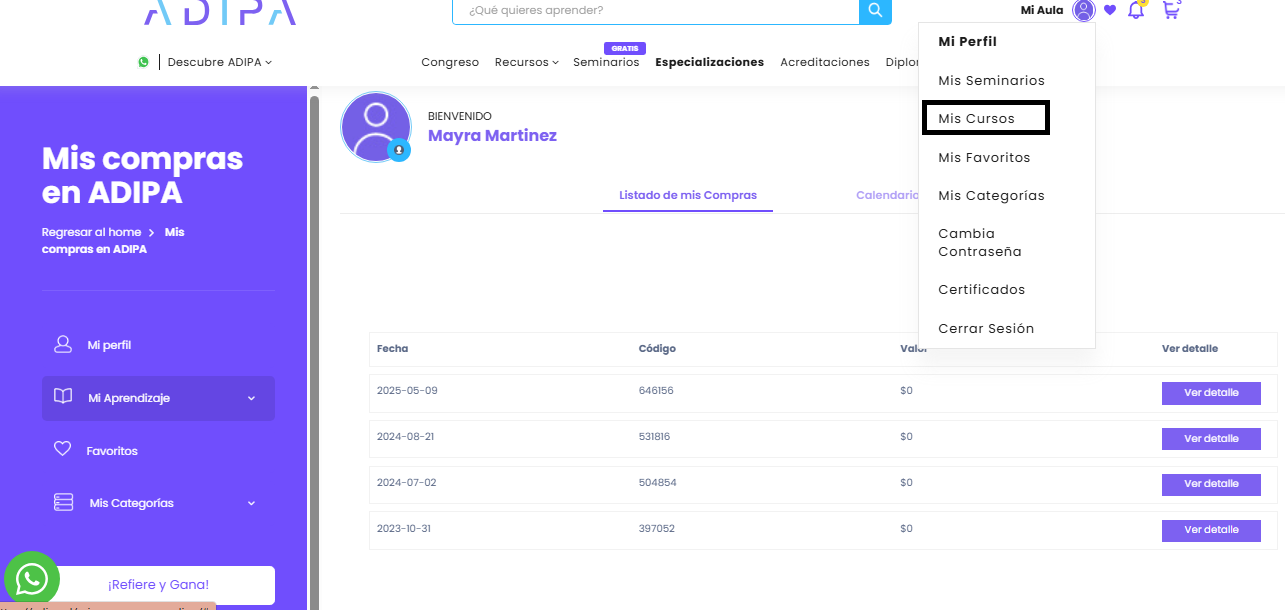This screenshot has height=610, width=1285.
Task: Go to Especializaciones in the navigation bar
Action: tap(710, 62)
